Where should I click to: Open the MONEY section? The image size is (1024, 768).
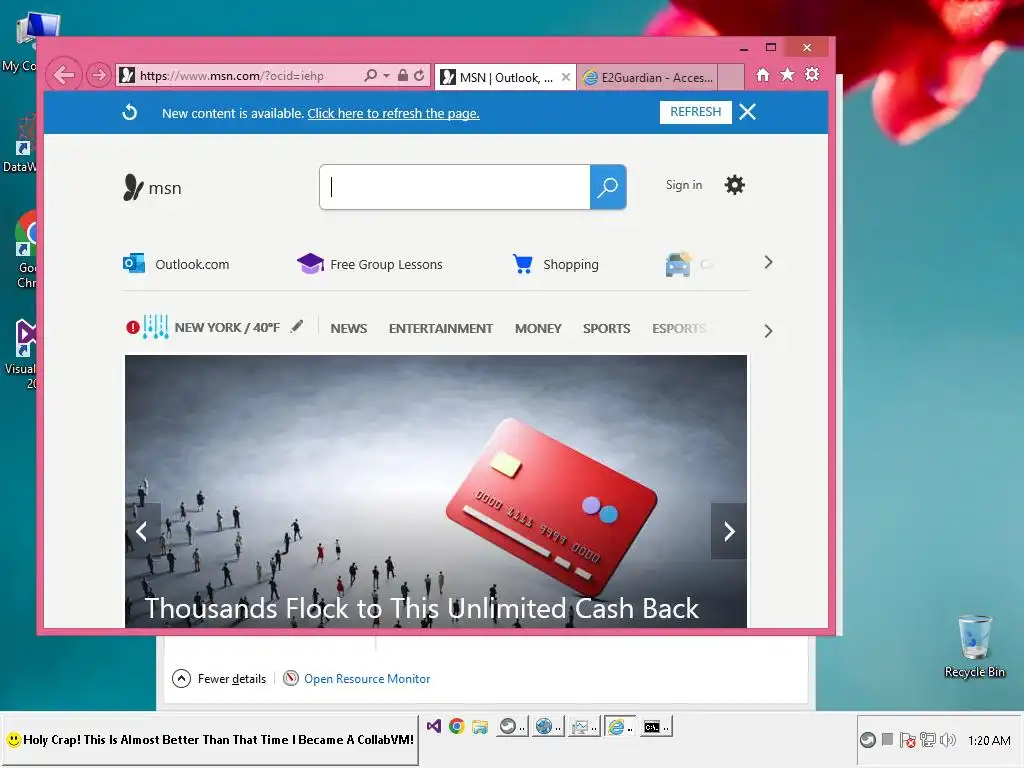(538, 328)
